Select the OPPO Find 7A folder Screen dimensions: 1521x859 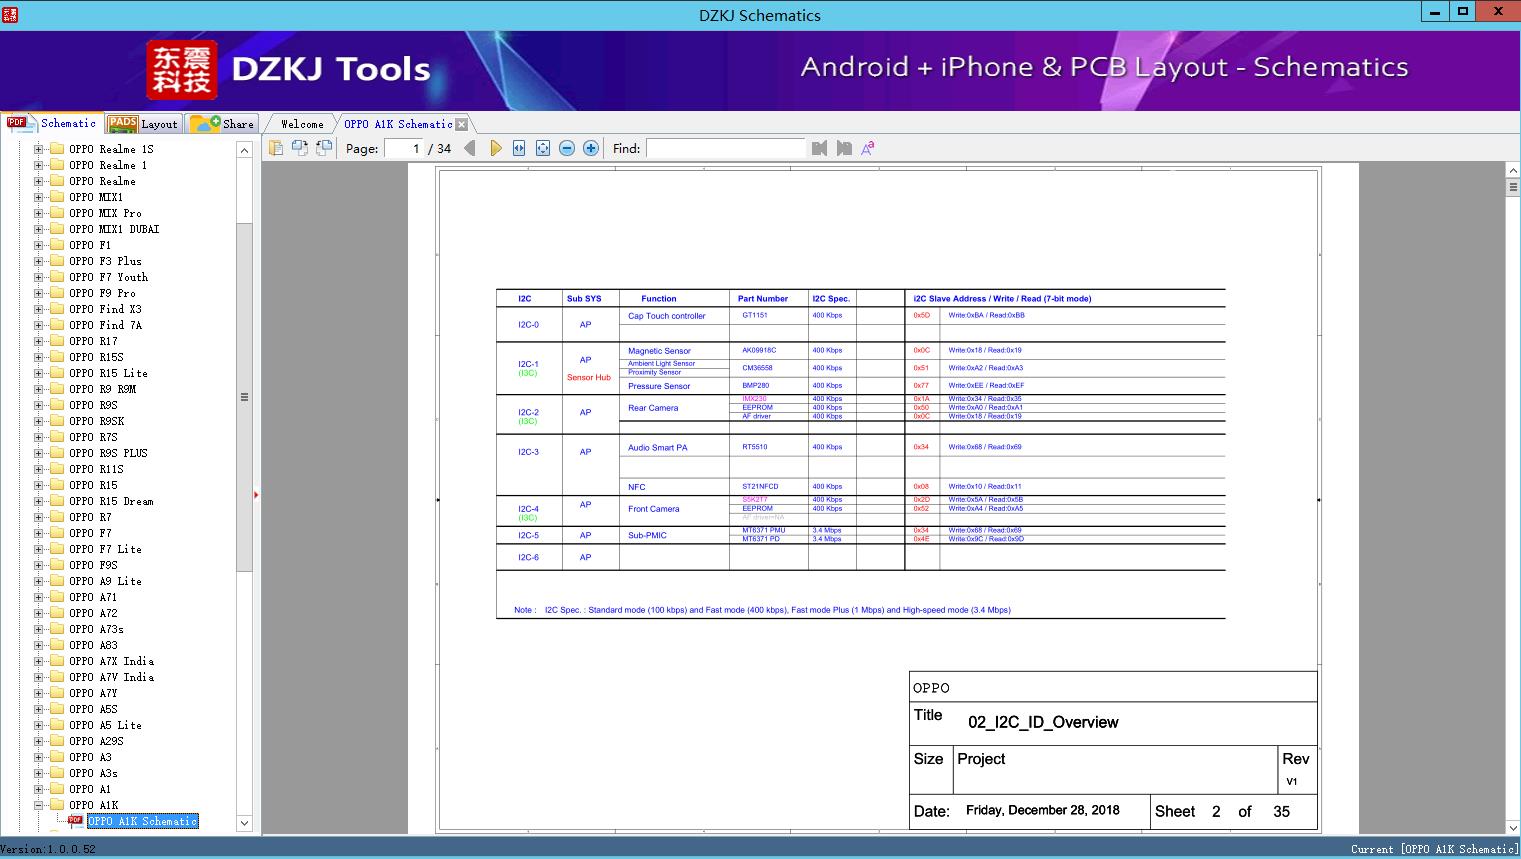pos(105,325)
